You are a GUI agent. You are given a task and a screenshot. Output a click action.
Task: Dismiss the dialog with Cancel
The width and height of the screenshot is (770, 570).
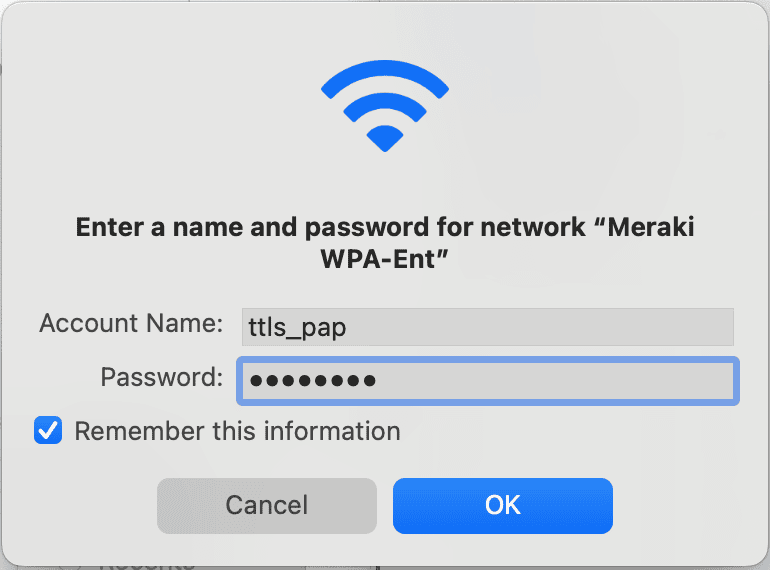click(267, 506)
